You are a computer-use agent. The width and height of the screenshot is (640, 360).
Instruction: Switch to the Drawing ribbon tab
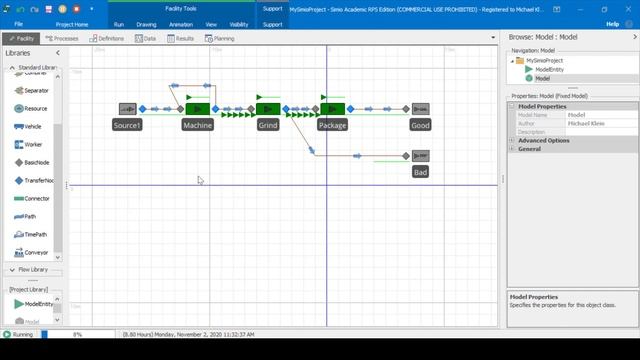click(146, 24)
